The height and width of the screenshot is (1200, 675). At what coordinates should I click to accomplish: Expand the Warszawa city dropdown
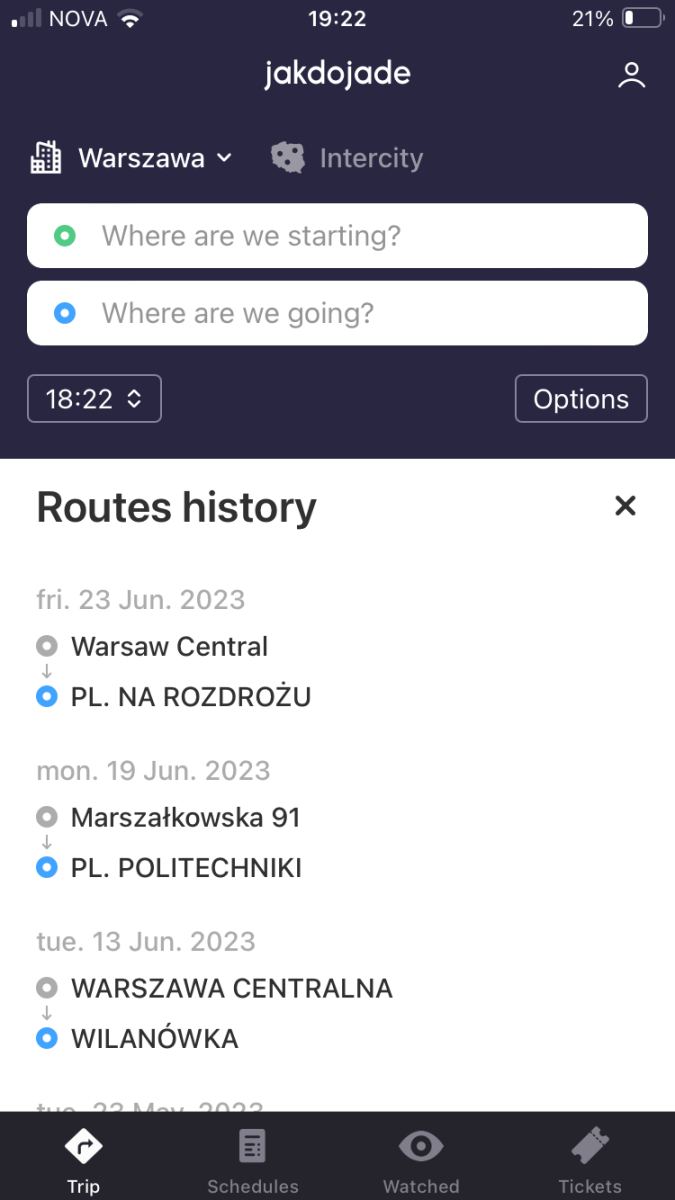pyautogui.click(x=155, y=158)
